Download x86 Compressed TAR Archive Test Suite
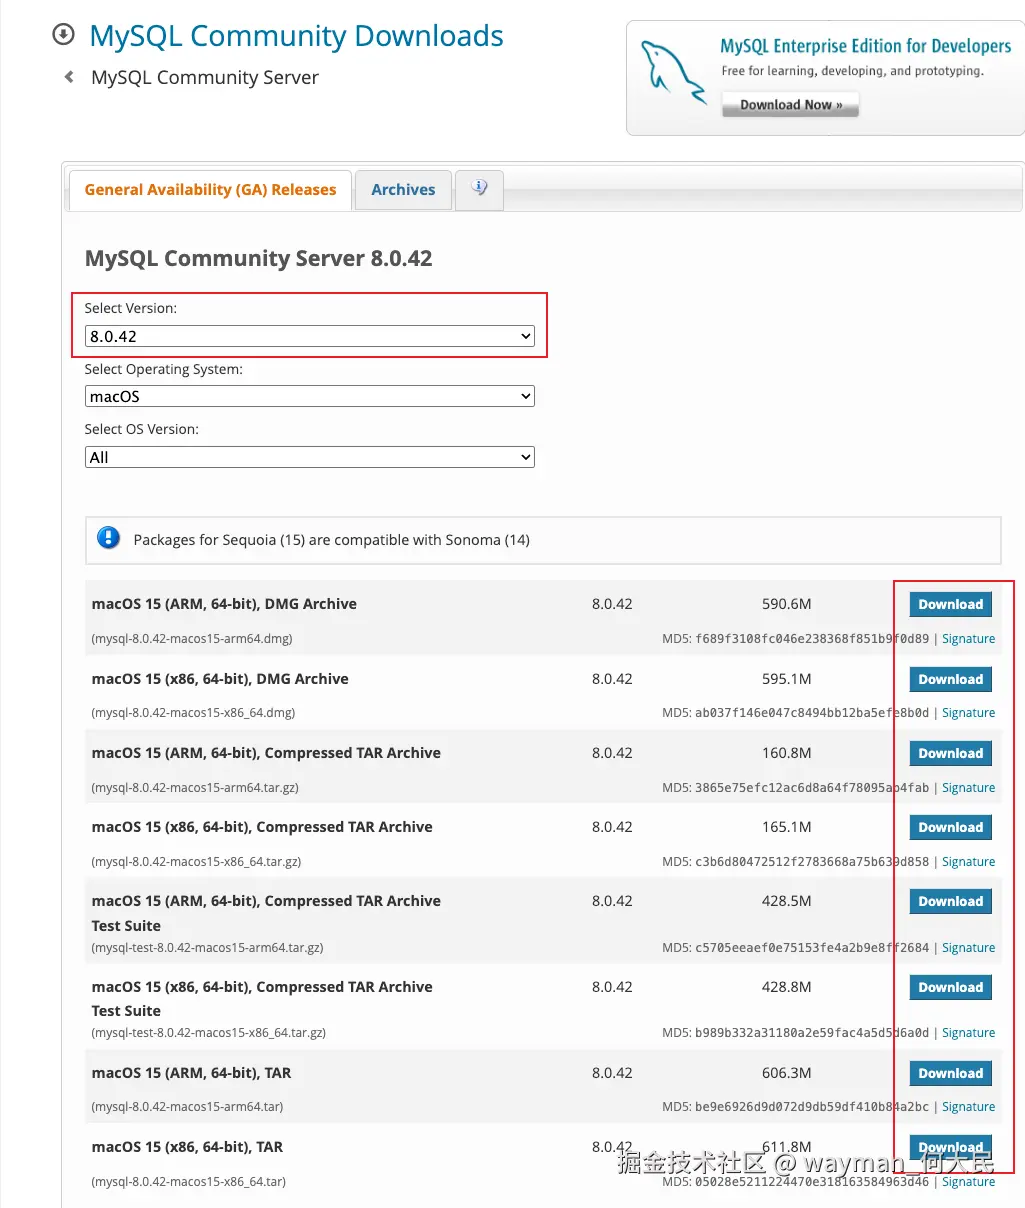Viewport: 1025px width, 1208px height. pyautogui.click(x=950, y=987)
